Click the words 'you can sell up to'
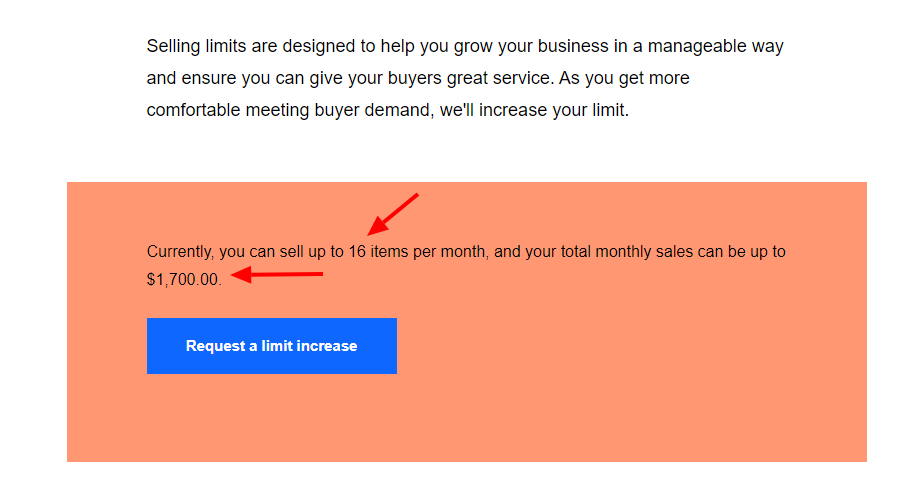The height and width of the screenshot is (498, 924). pyautogui.click(x=281, y=252)
